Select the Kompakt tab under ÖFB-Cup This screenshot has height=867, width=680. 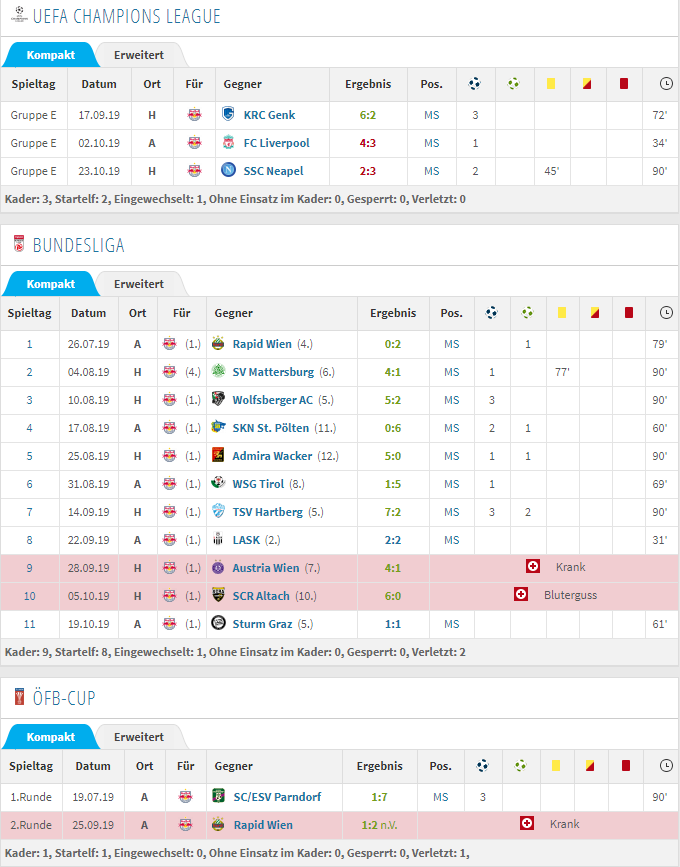pos(50,737)
